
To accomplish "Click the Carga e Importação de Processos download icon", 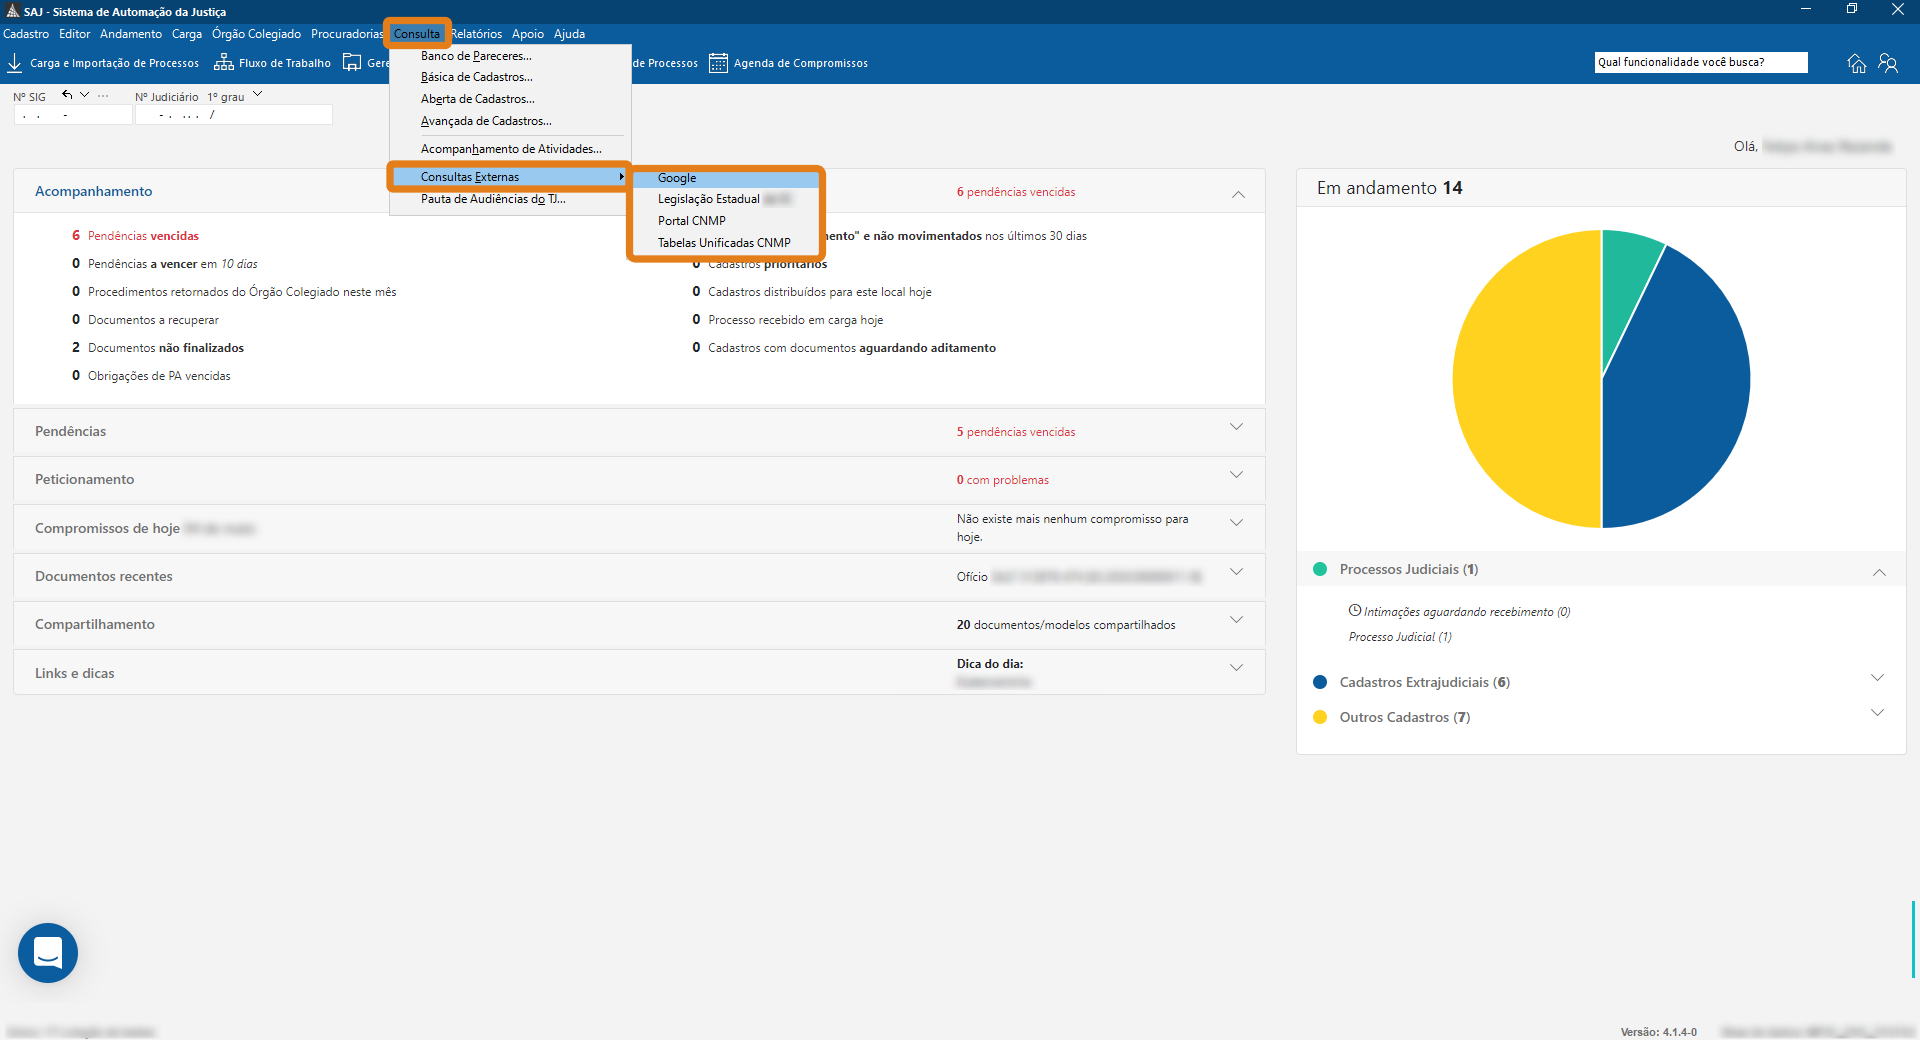I will tap(15, 63).
